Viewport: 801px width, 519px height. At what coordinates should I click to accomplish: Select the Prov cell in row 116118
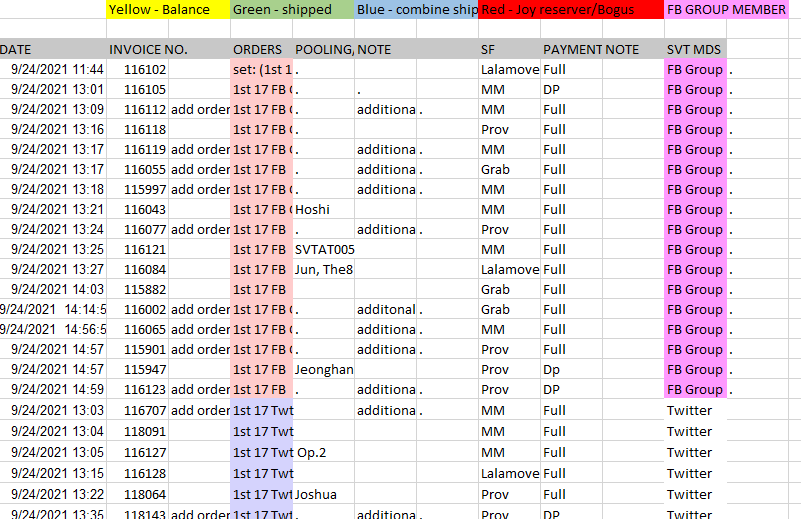(509, 129)
